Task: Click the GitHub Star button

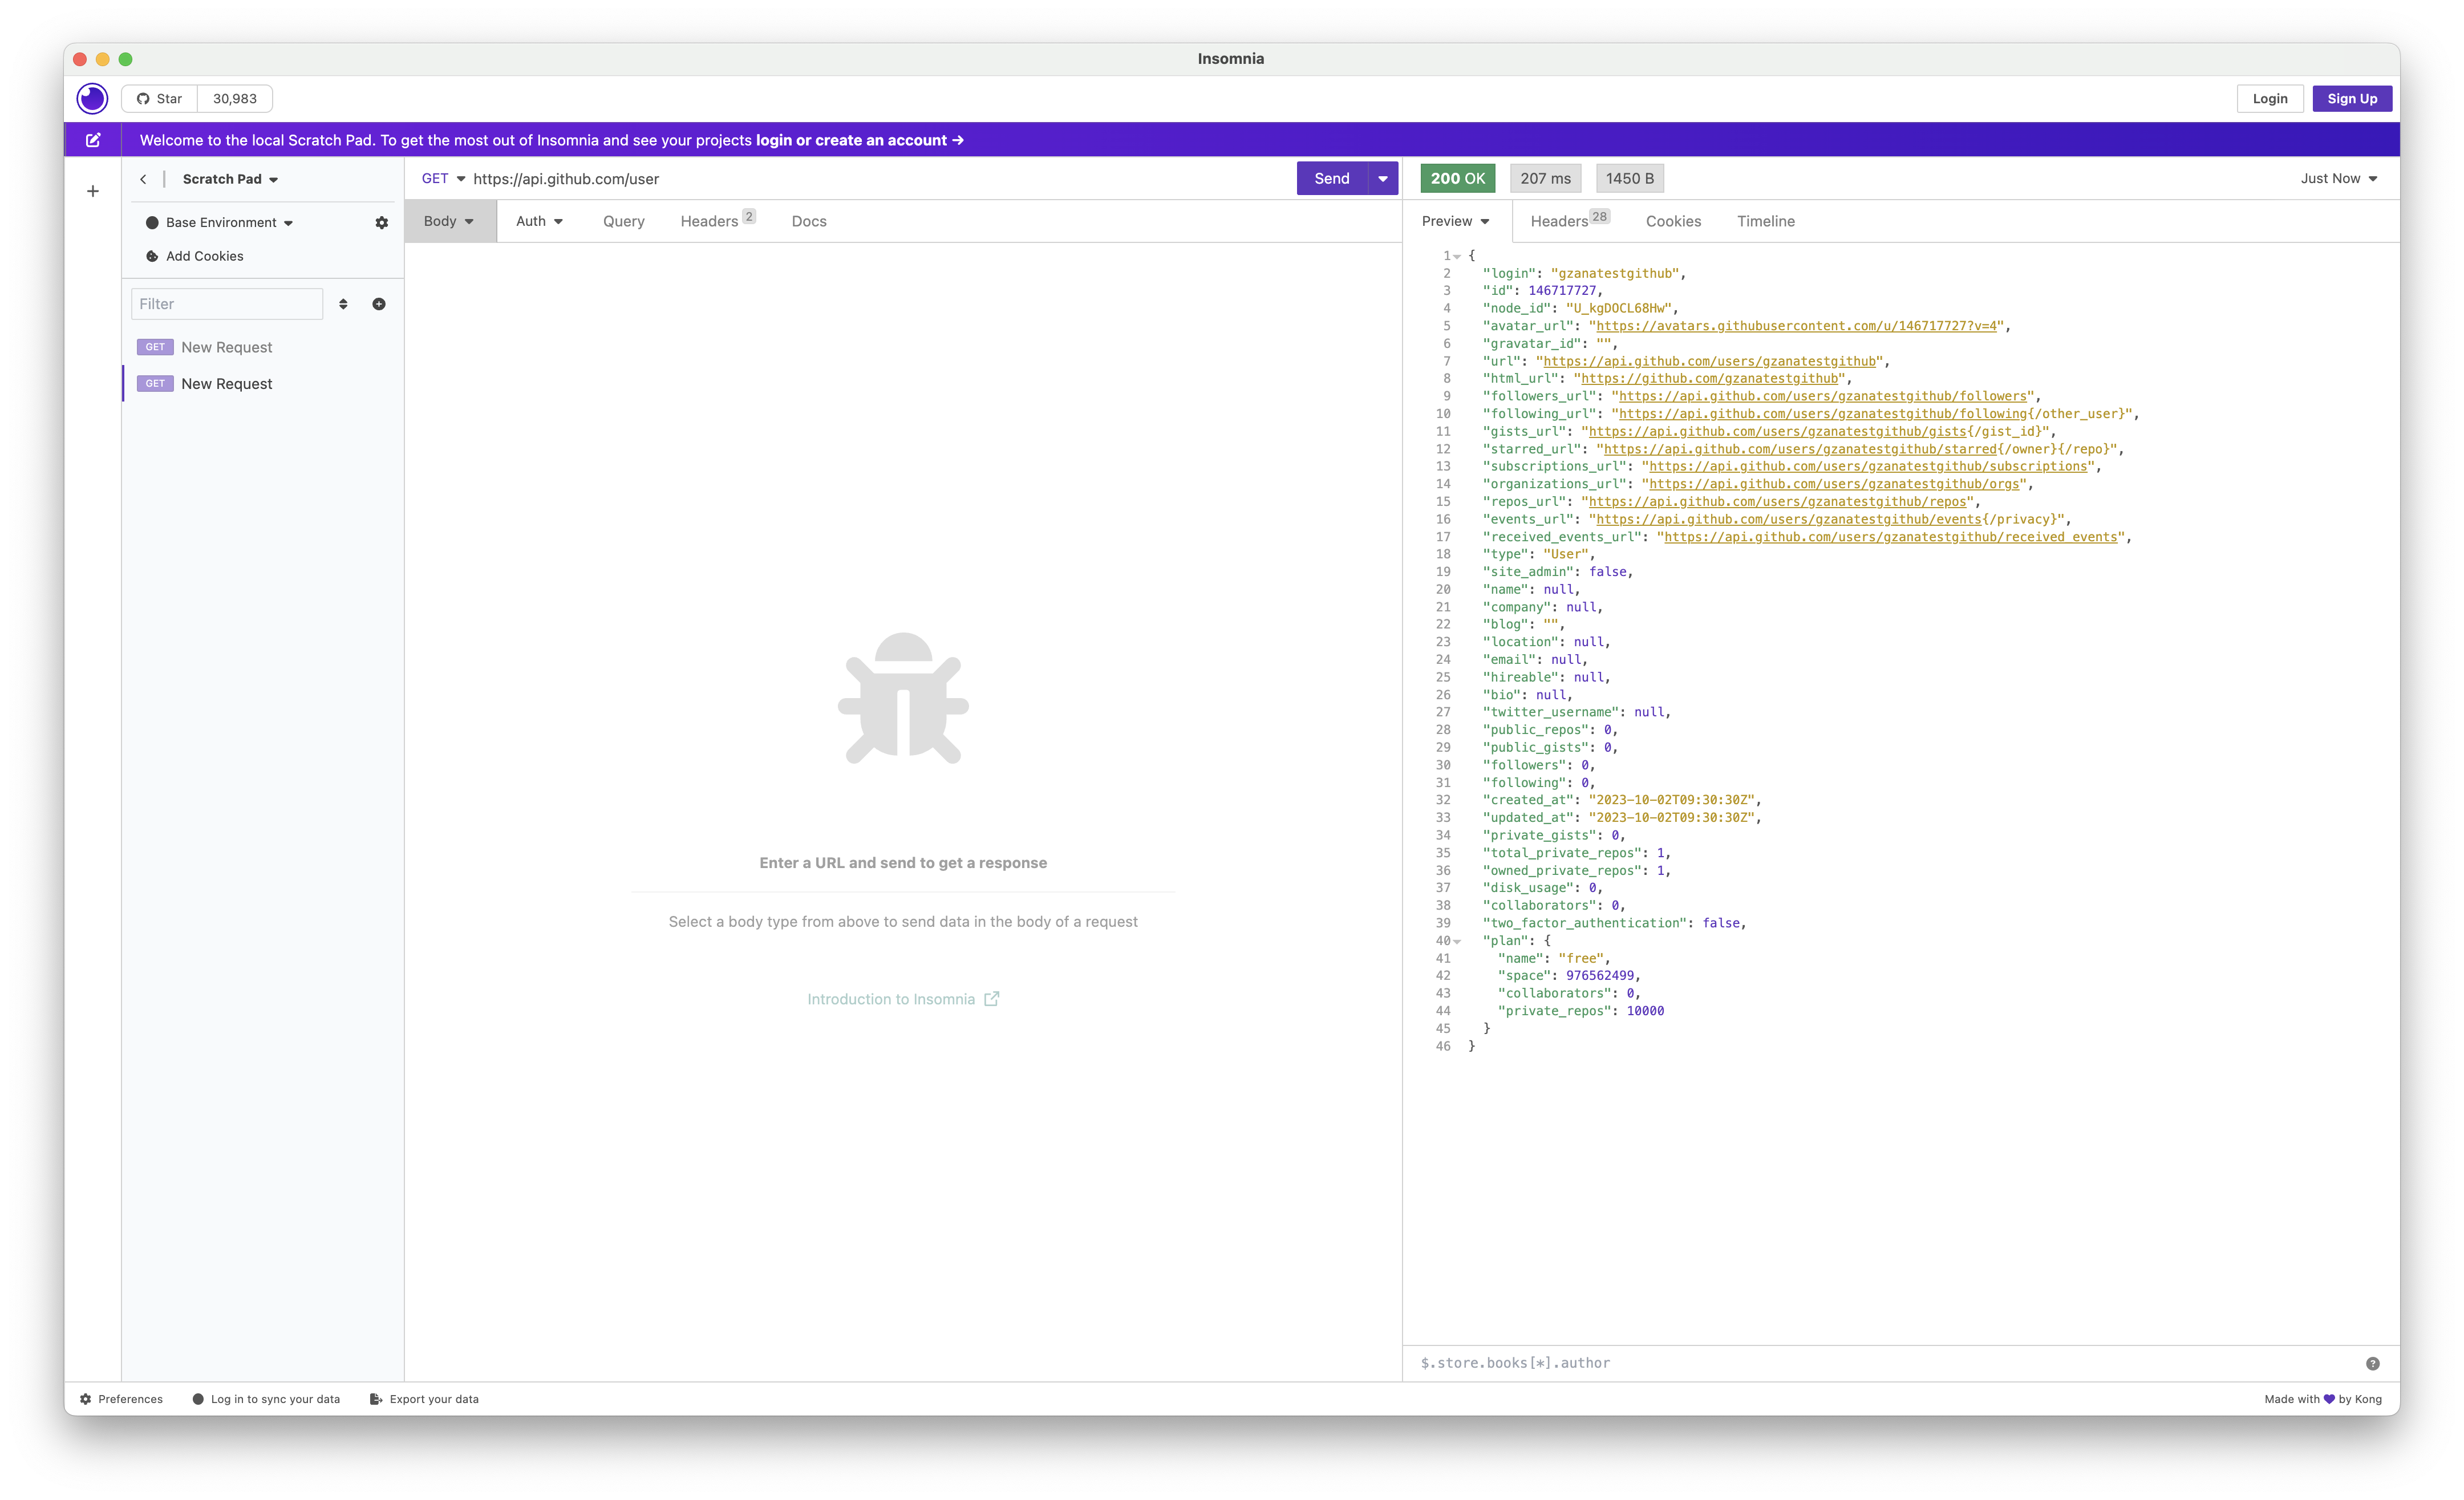Action: 160,98
